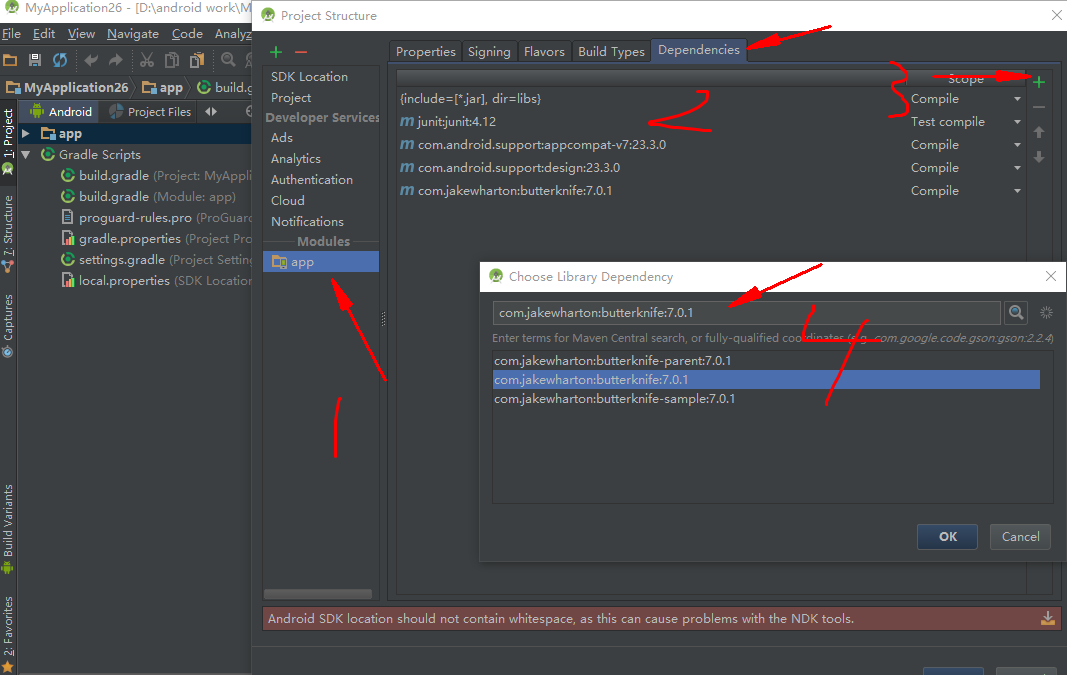This screenshot has height=675, width=1067.
Task: Click the download icon in the SDK warning bar
Action: tap(1048, 618)
